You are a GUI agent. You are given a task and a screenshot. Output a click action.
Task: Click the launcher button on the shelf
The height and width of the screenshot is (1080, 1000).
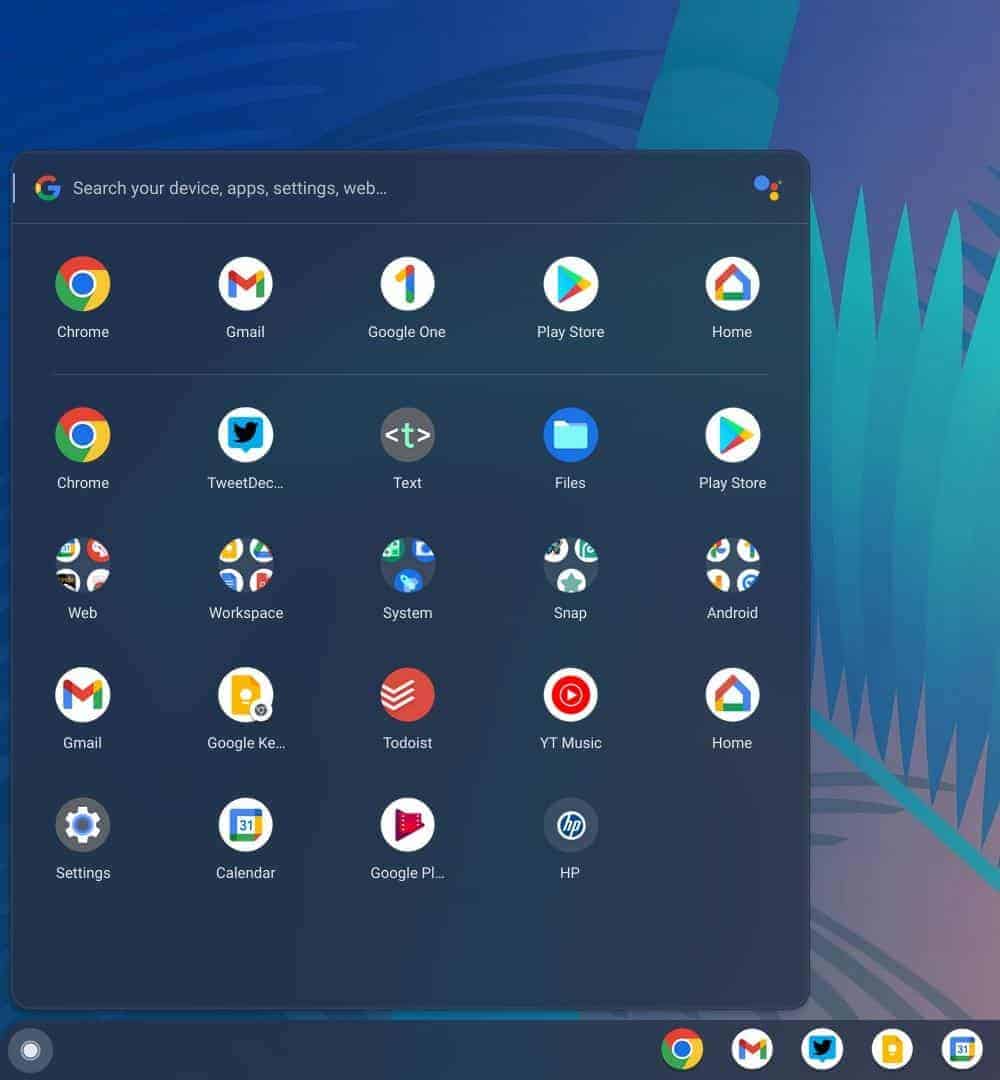point(30,1050)
